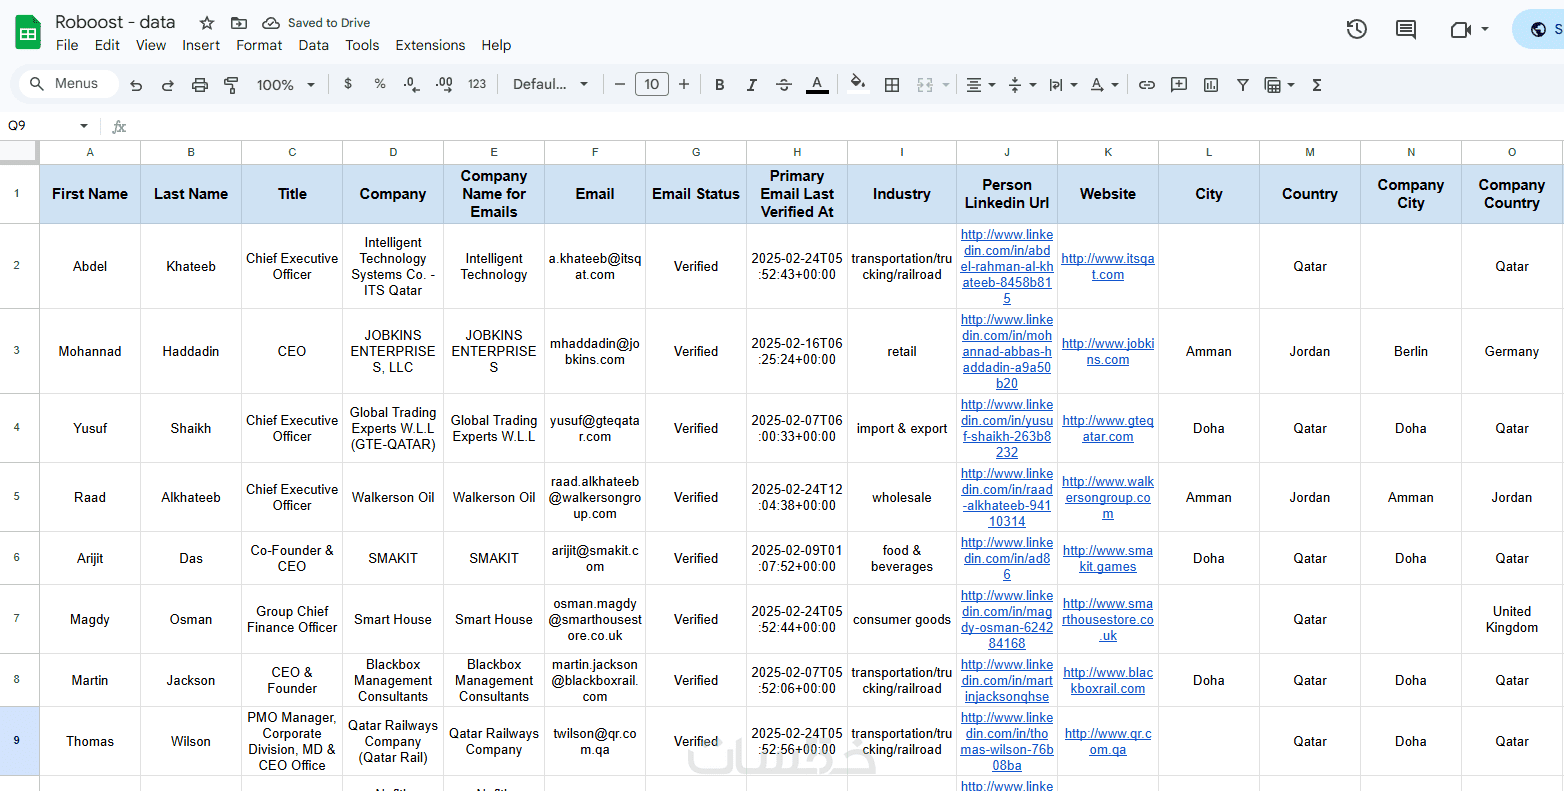Image resolution: width=1564 pixels, height=791 pixels.
Task: Open the Format menu
Action: pos(259,45)
